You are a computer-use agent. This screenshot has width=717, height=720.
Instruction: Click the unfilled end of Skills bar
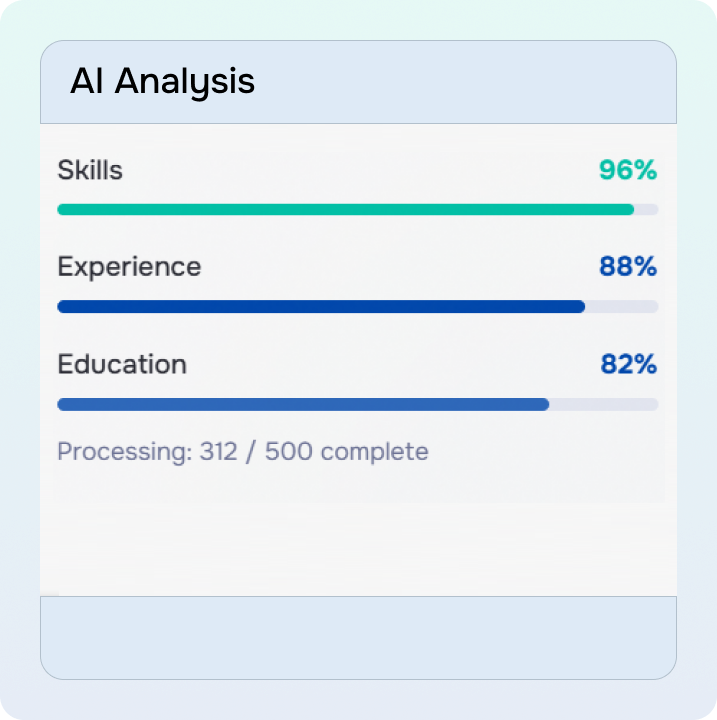point(647,210)
